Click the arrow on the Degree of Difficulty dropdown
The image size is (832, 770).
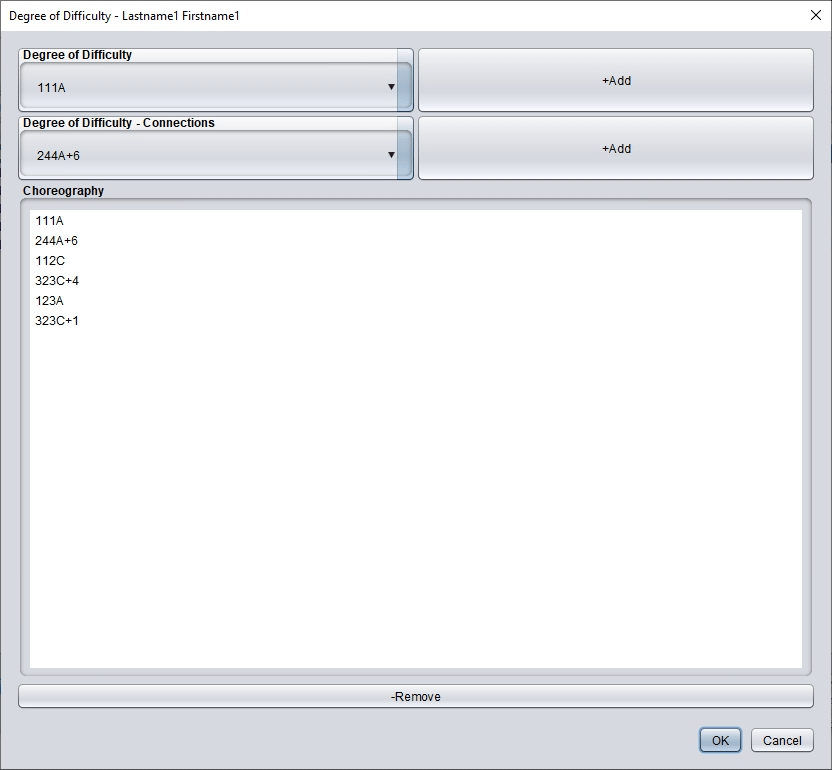391,87
